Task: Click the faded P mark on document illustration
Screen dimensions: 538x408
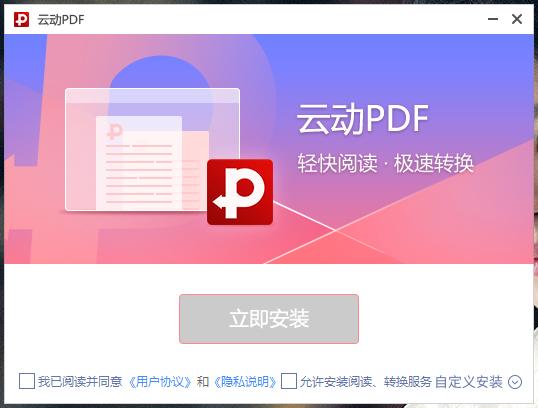Action: (115, 131)
